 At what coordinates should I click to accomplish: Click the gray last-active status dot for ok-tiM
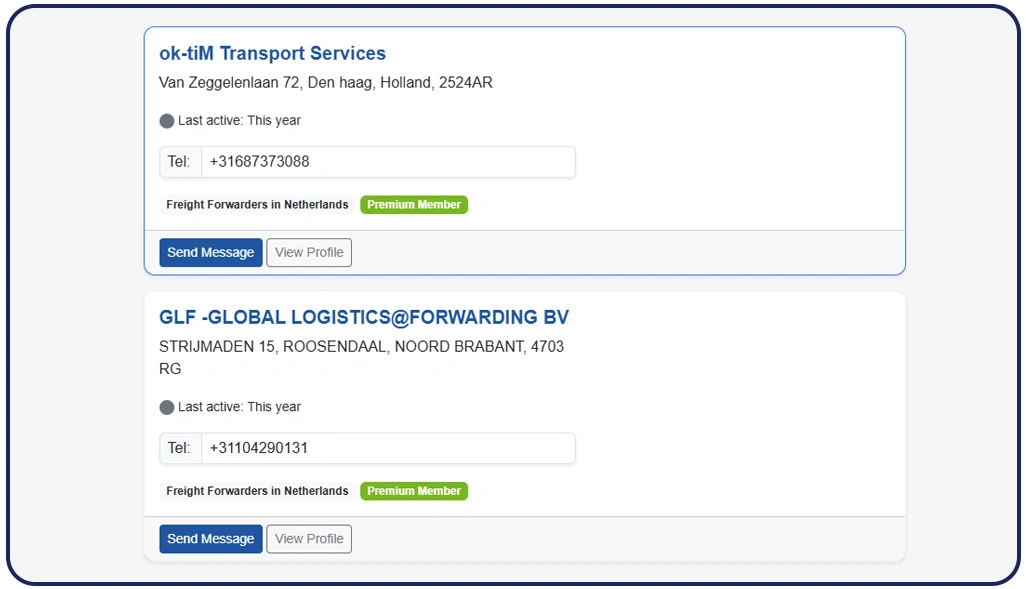[x=165, y=121]
